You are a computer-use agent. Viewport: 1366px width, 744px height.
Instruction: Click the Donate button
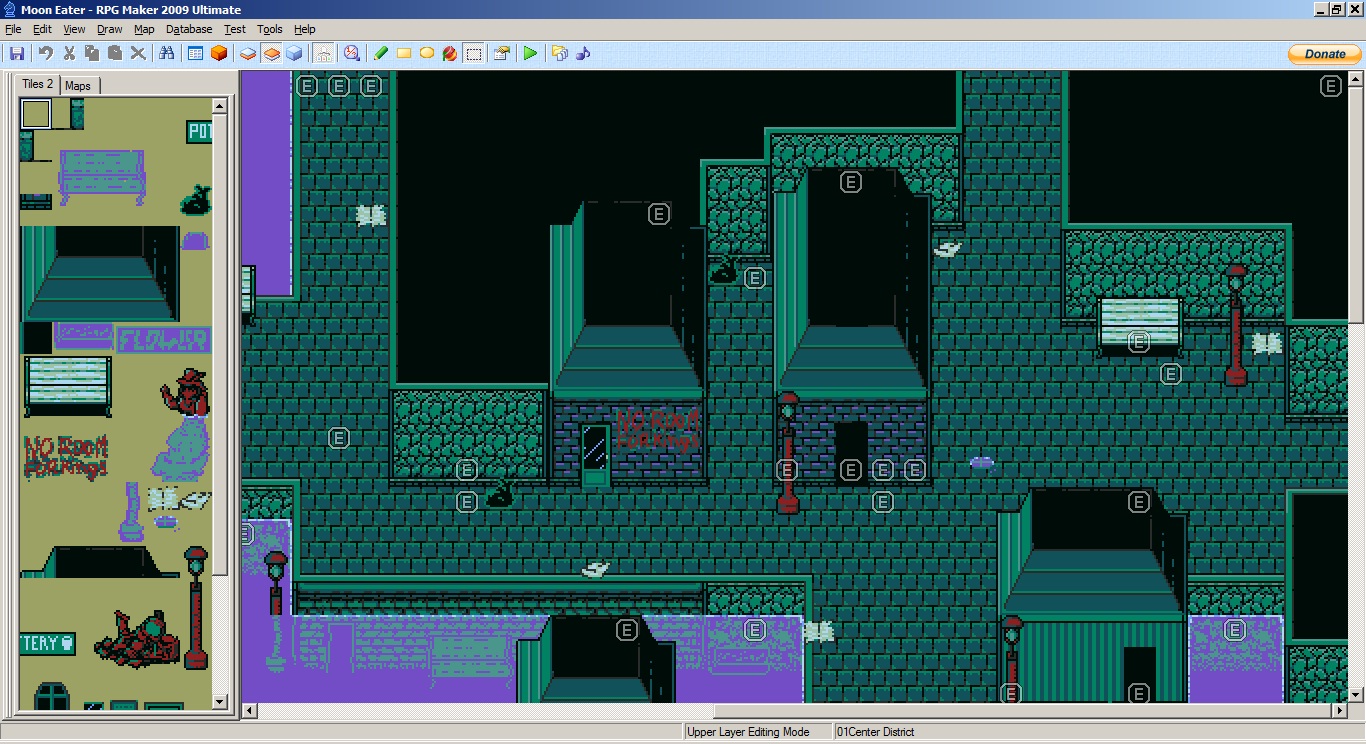pos(1324,54)
